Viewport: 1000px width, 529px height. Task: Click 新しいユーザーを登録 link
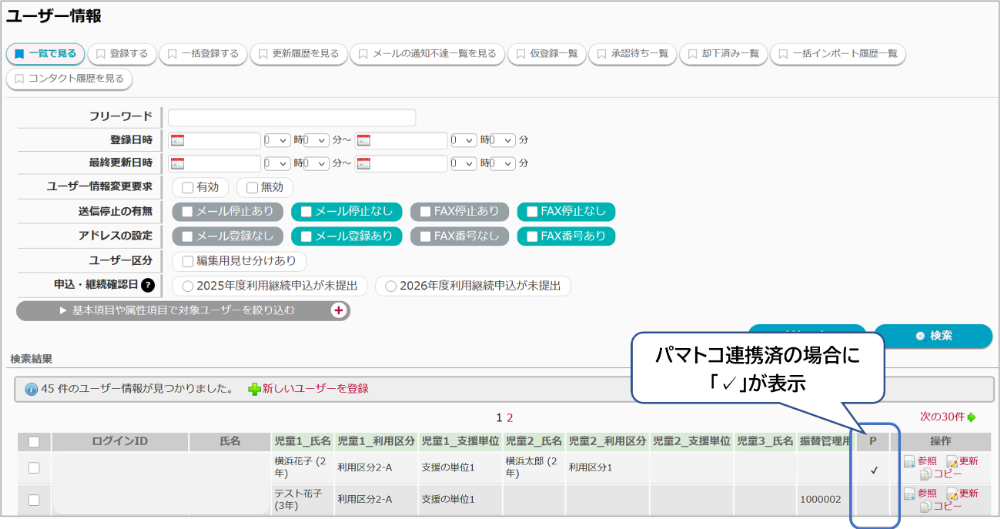314,388
